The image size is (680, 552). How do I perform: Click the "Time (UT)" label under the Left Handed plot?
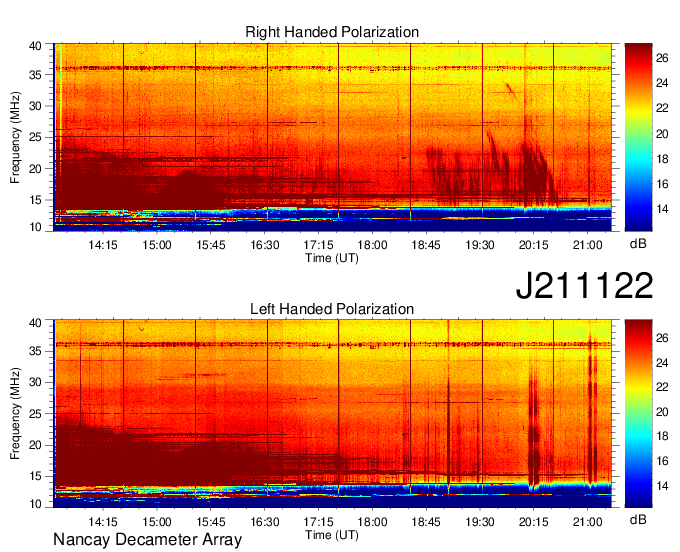(332, 535)
